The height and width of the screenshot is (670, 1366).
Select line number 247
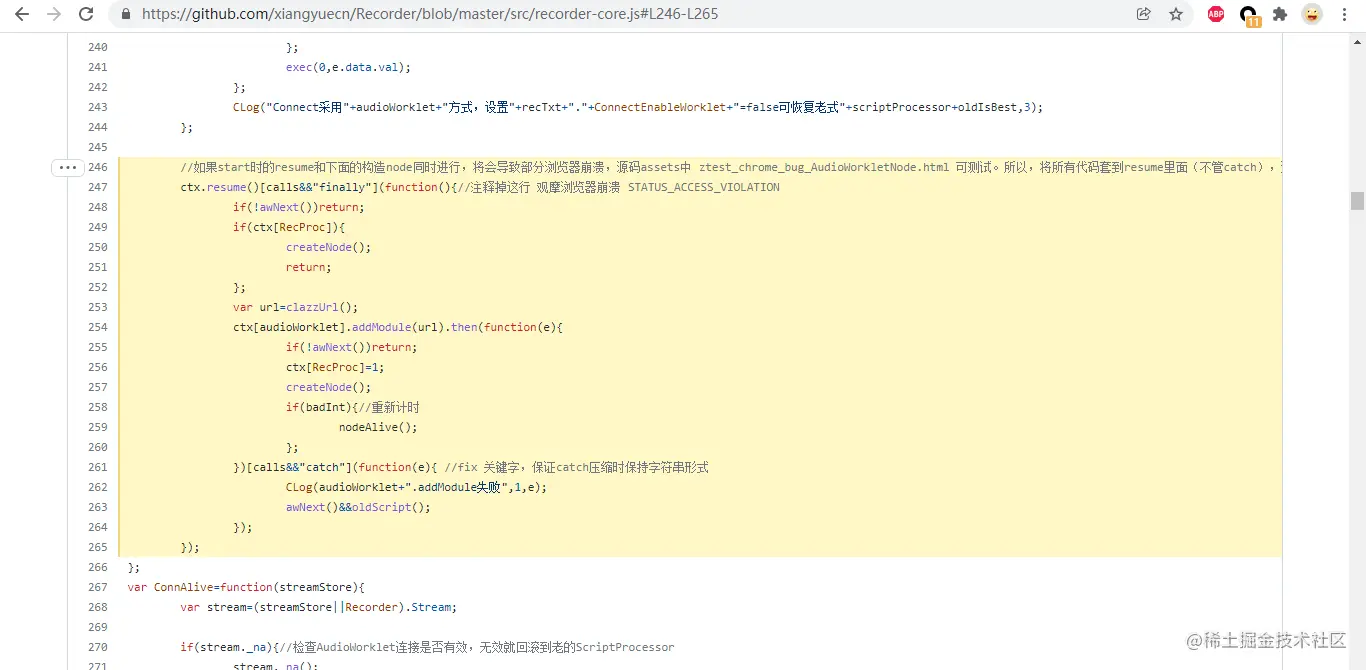[97, 187]
